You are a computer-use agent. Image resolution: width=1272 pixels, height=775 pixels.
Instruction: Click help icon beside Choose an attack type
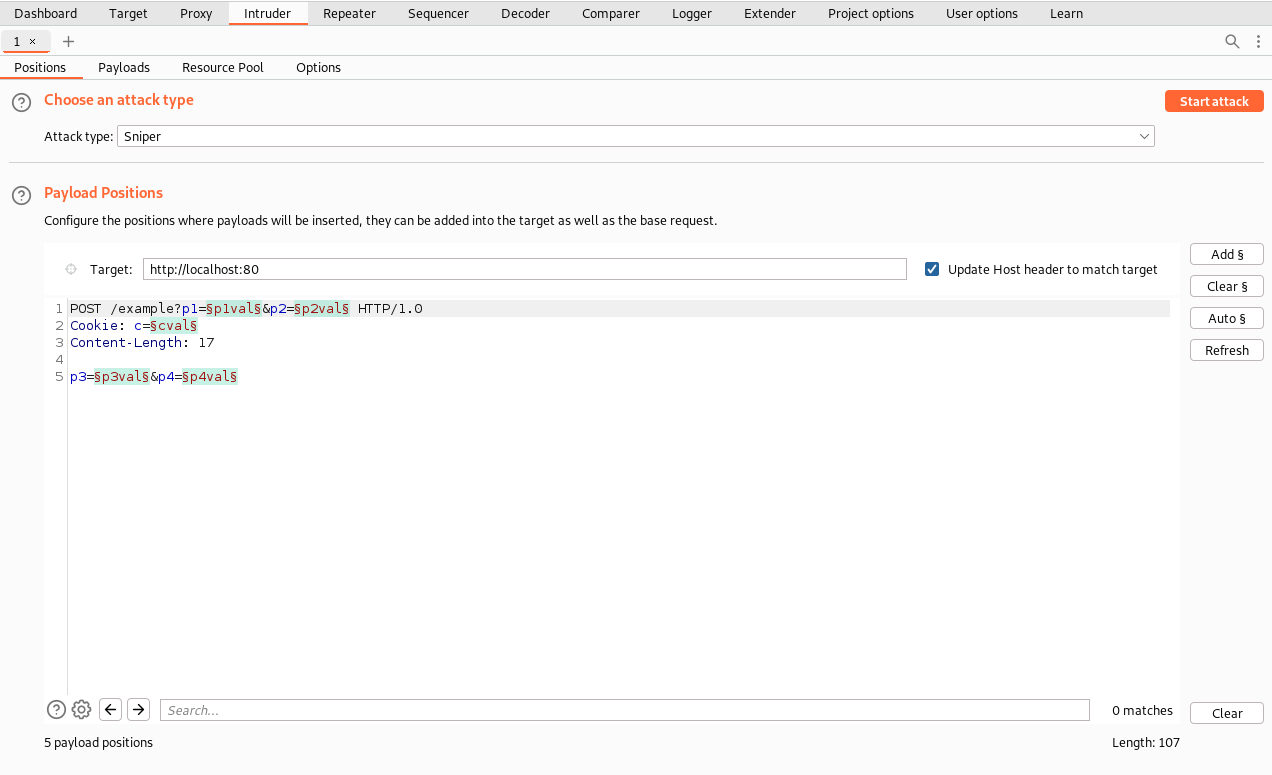(x=21, y=102)
